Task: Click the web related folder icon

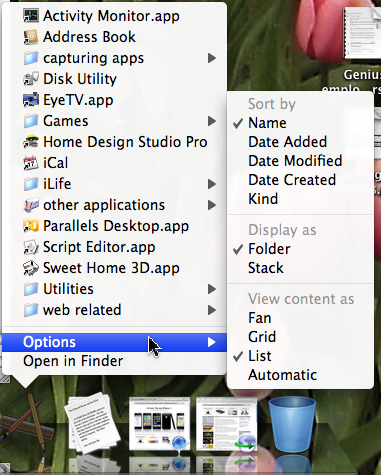Action: point(31,310)
